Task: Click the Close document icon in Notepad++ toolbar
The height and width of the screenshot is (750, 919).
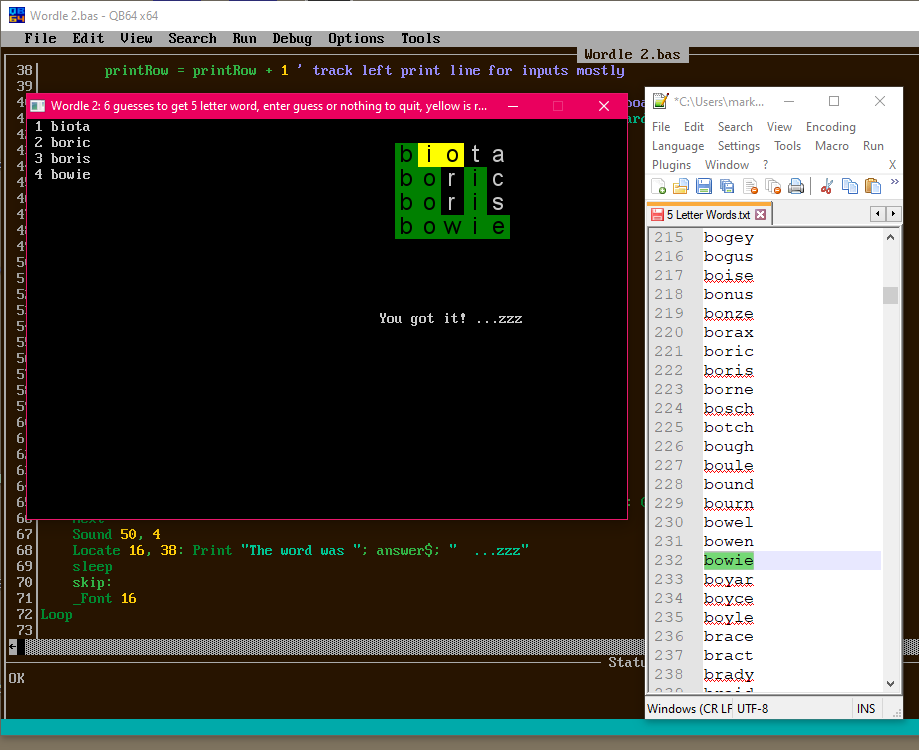Action: pos(750,186)
